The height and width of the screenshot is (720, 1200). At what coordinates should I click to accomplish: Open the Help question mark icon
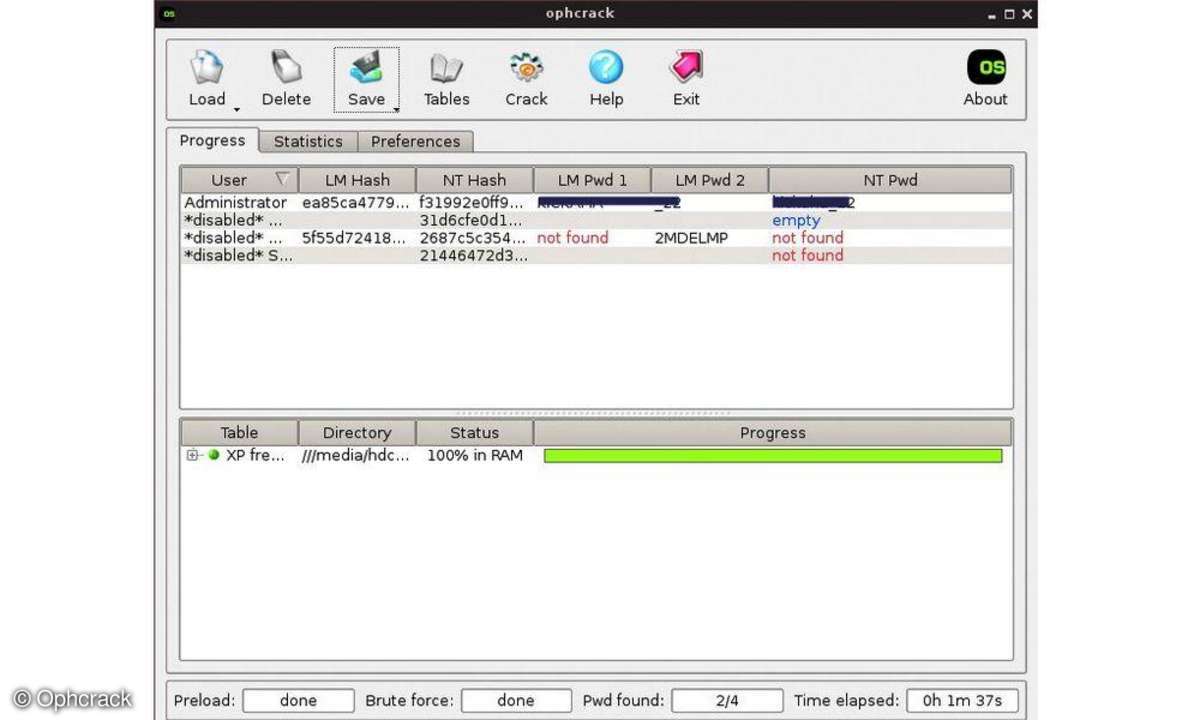[x=606, y=68]
